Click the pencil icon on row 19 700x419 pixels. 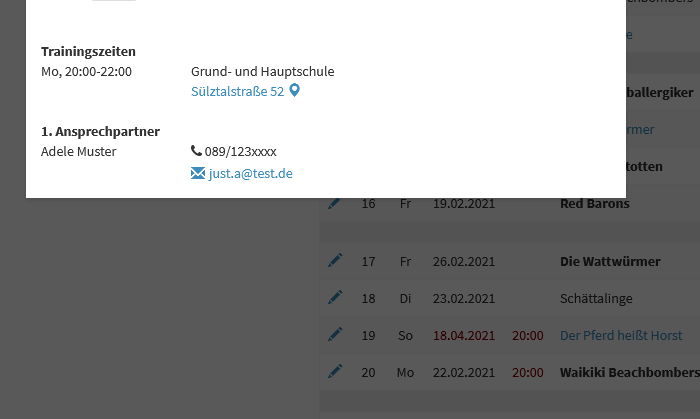click(335, 335)
